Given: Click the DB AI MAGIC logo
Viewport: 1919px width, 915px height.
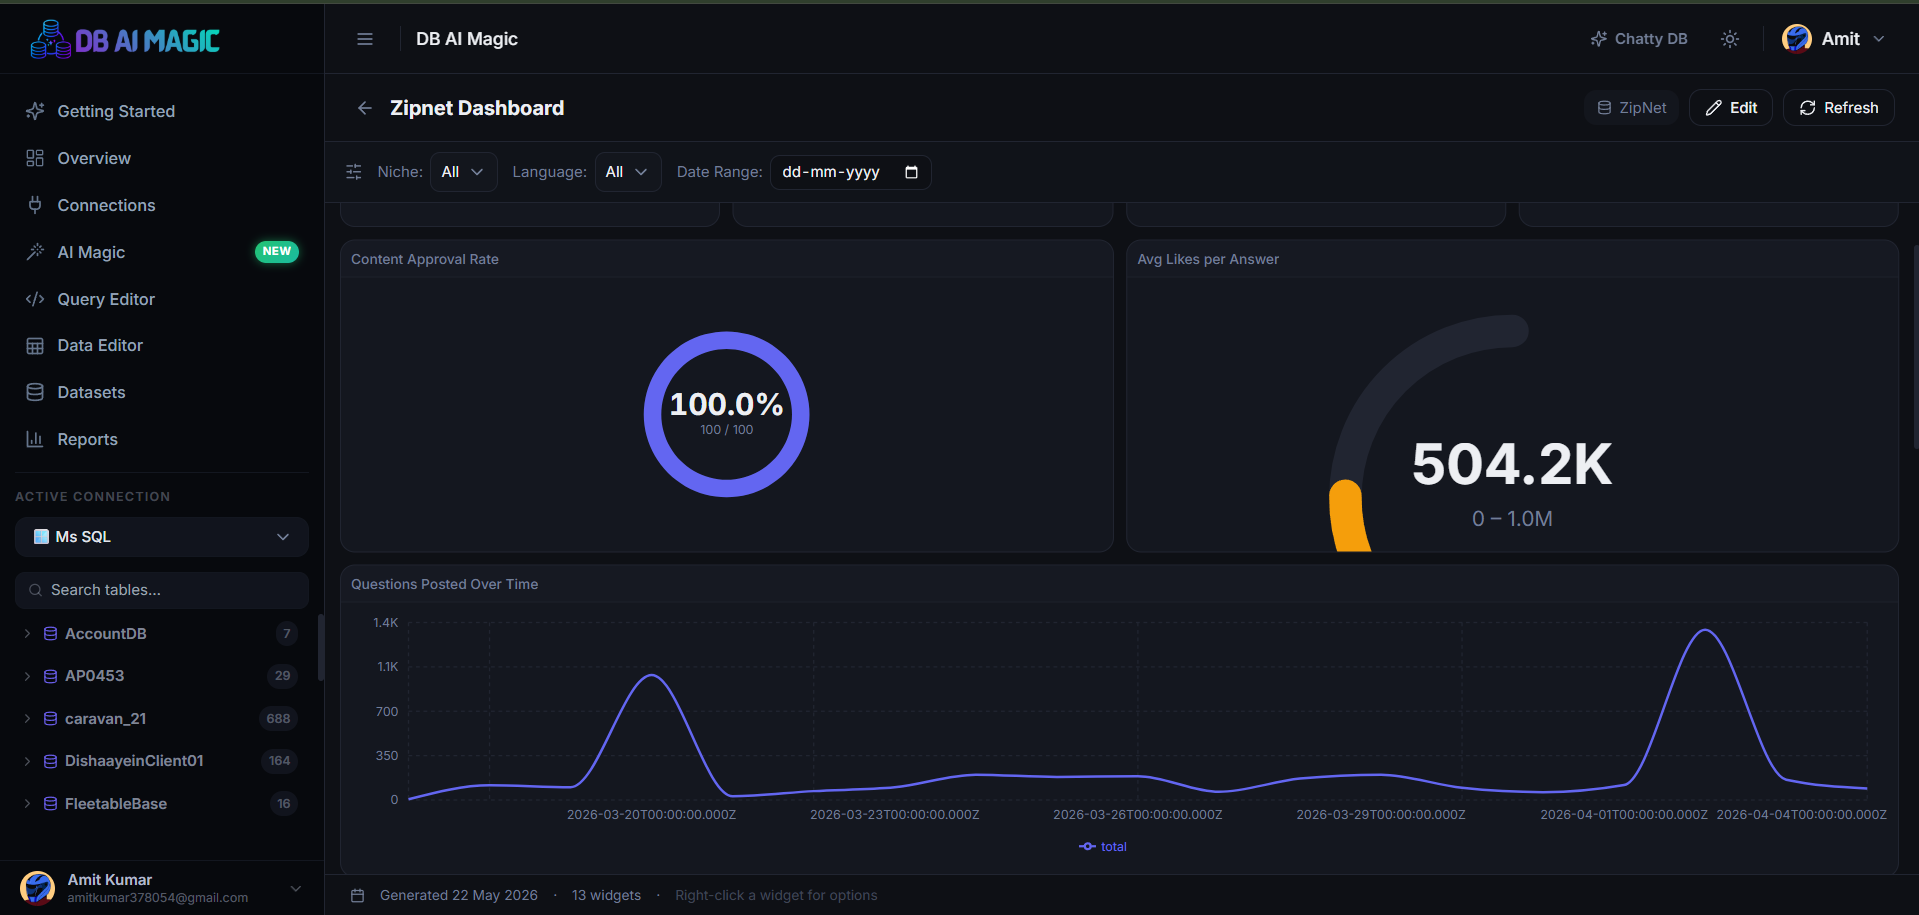Looking at the screenshot, I should tap(125, 40).
